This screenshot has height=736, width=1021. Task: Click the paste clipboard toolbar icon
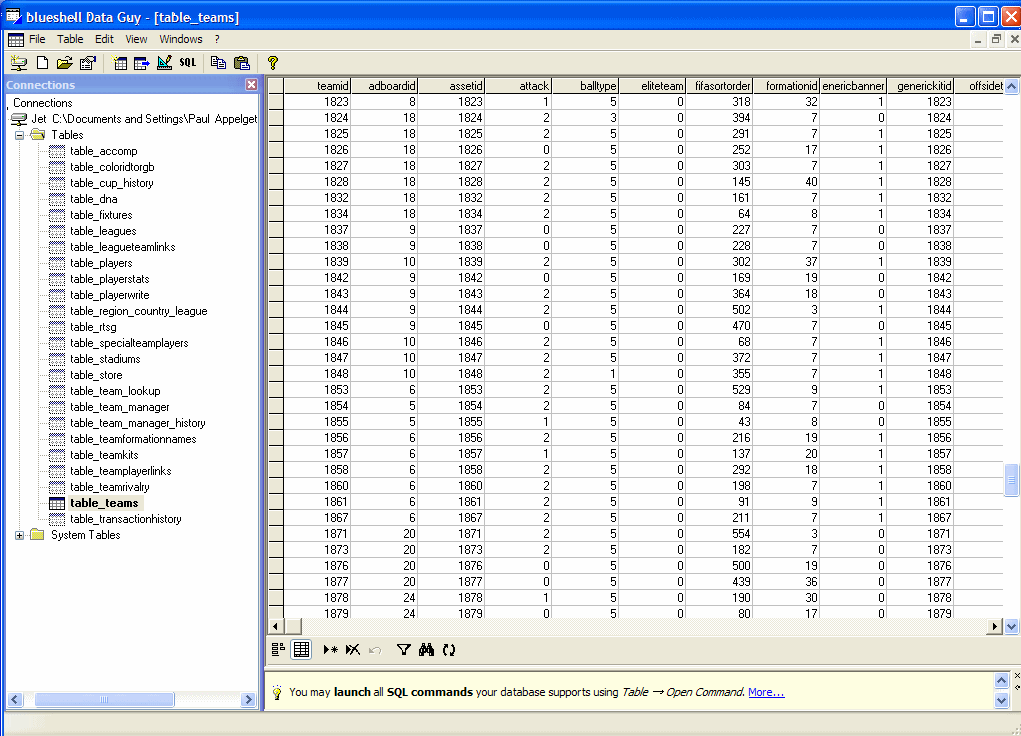tap(241, 63)
